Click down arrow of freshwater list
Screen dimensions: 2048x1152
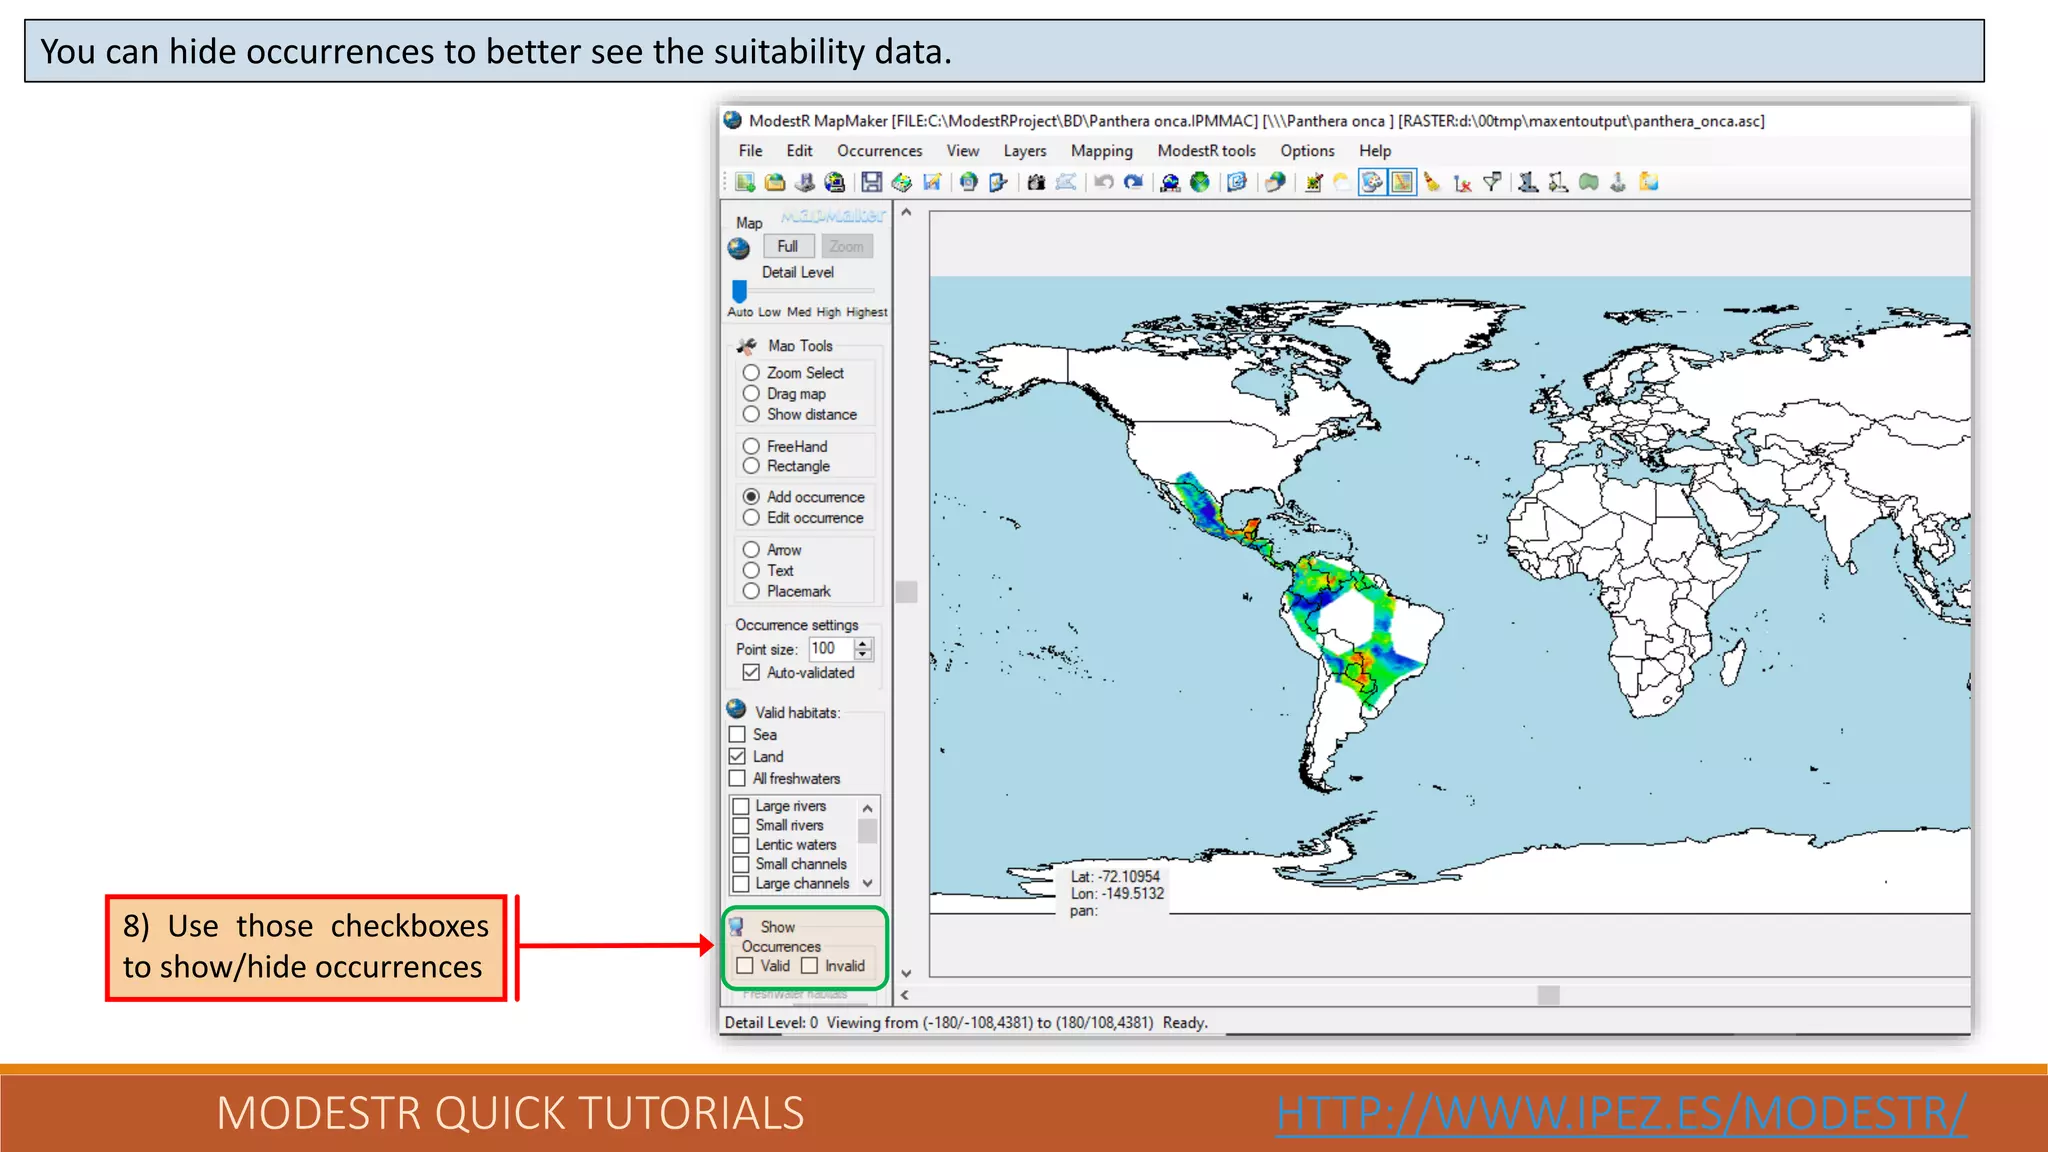[867, 883]
